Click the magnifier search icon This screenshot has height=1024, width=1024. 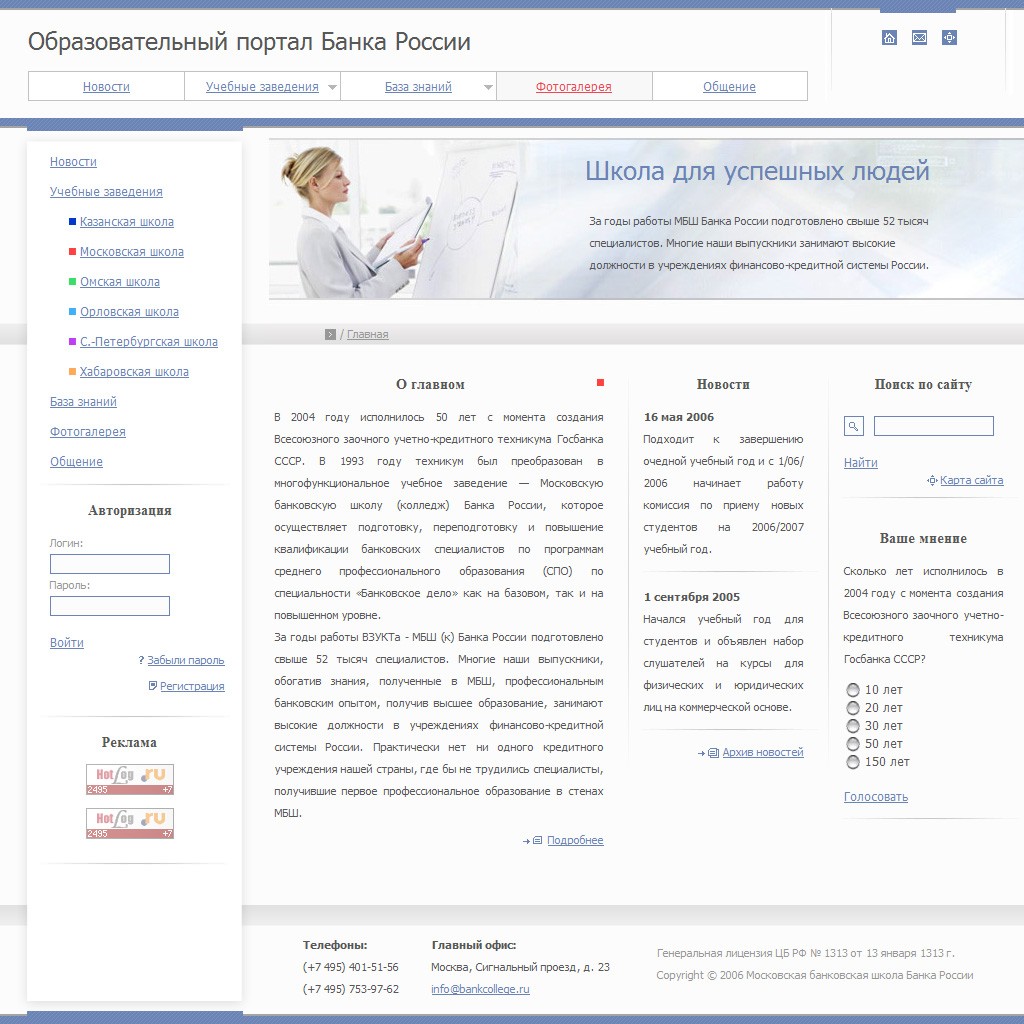854,426
